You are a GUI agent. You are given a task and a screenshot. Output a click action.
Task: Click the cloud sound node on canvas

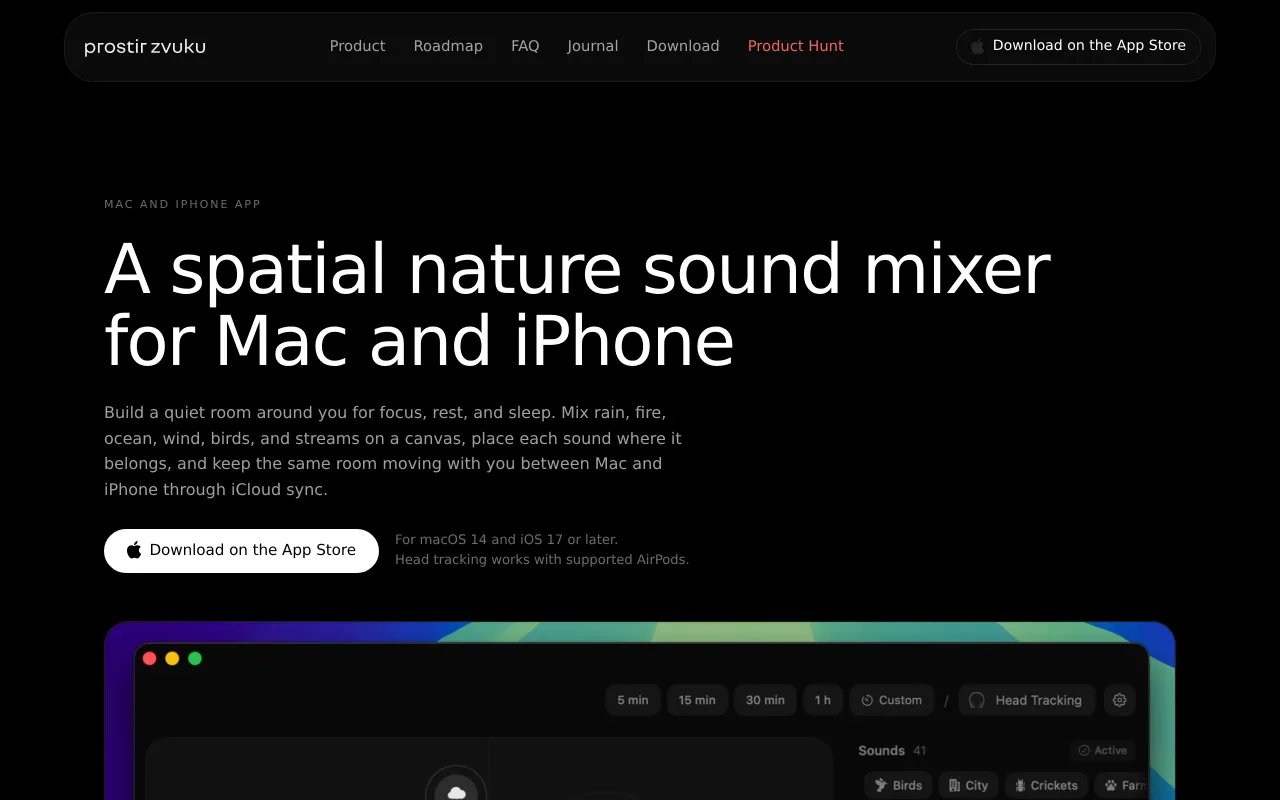457,790
